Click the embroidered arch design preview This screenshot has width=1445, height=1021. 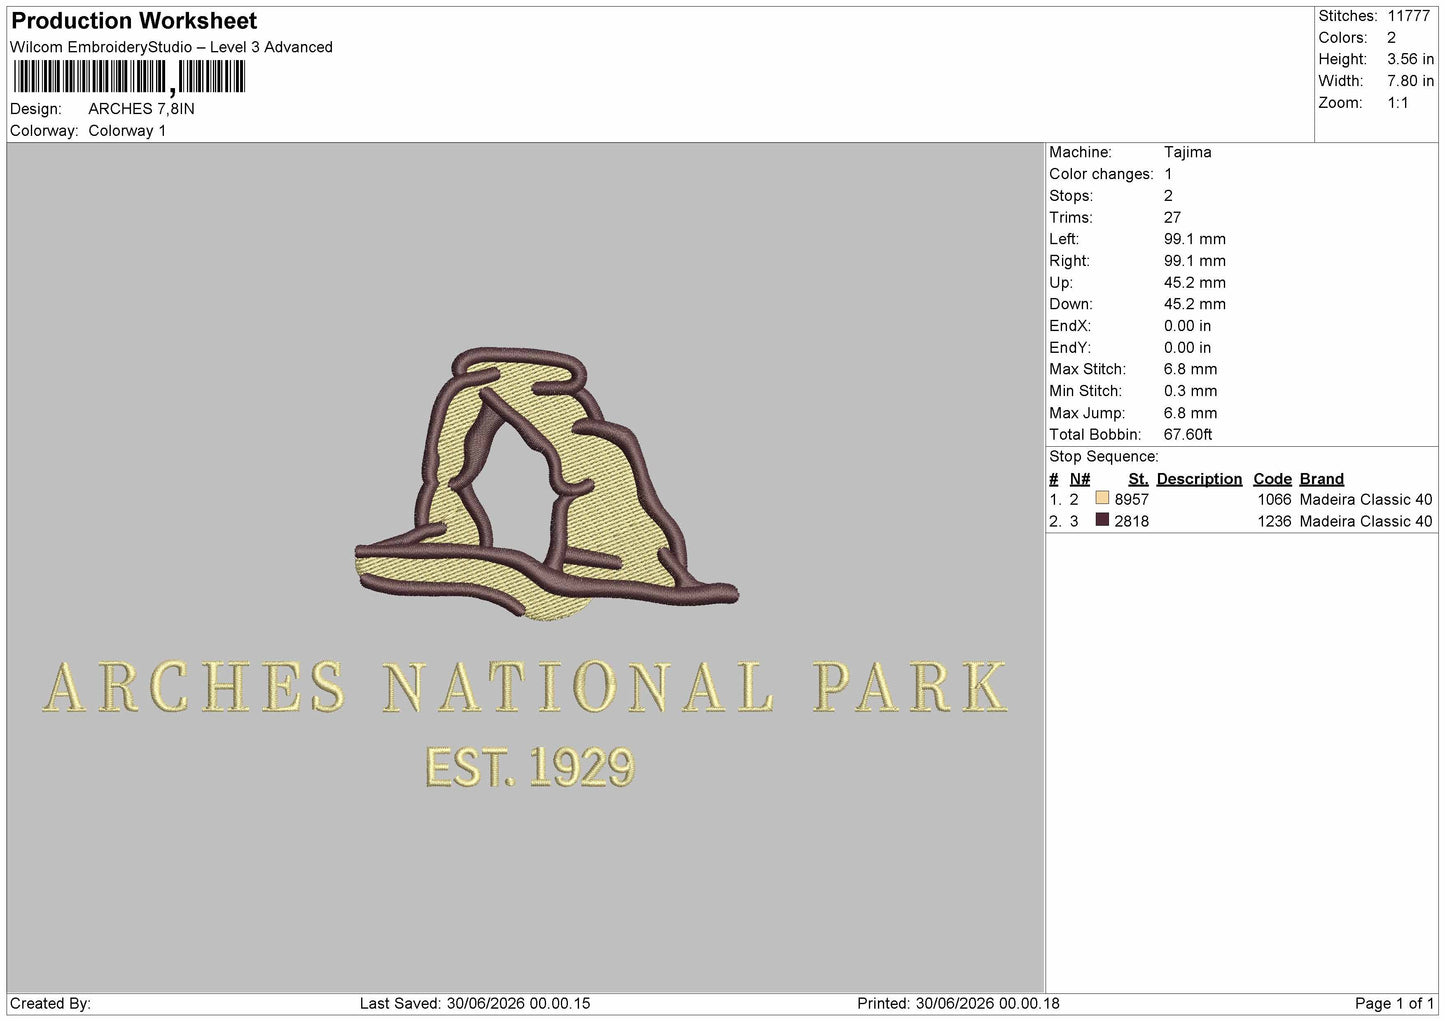(546, 484)
